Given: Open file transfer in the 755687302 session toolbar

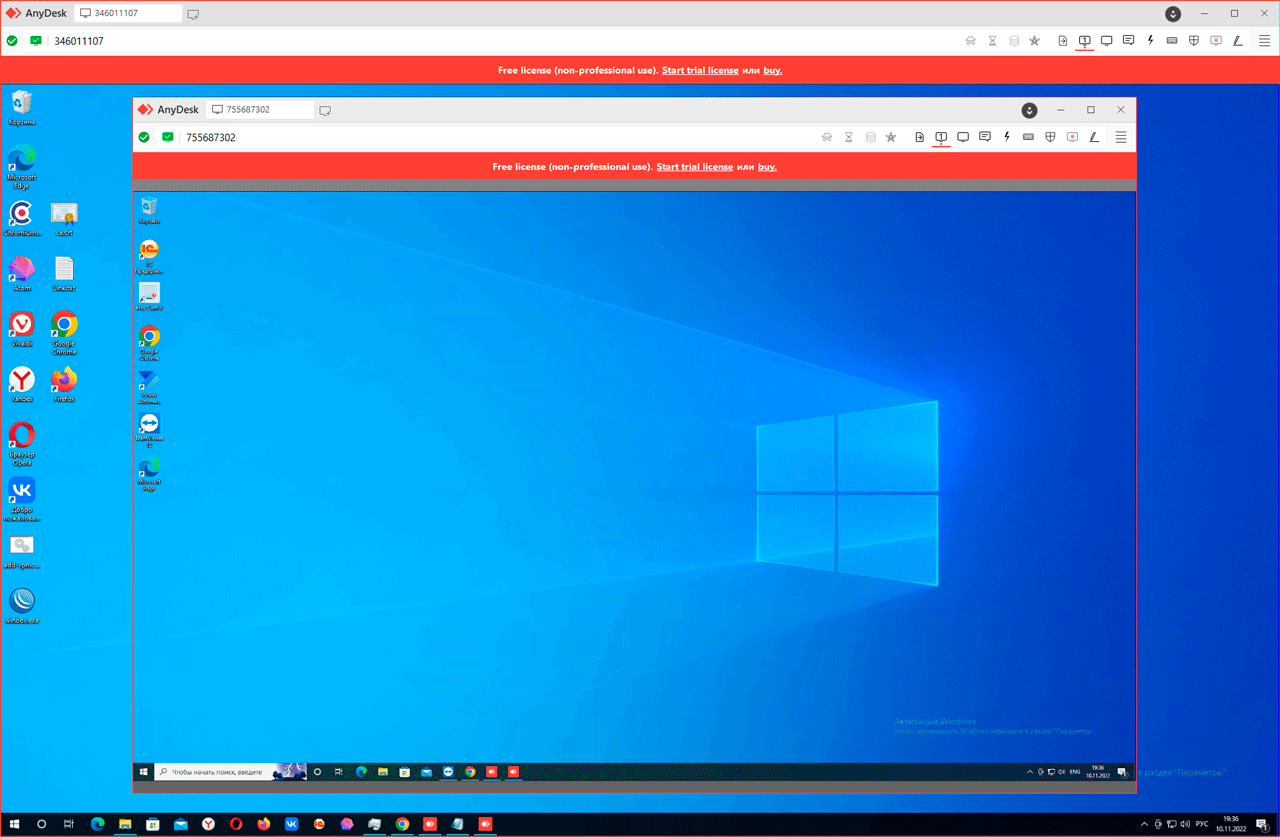Looking at the screenshot, I should click(x=919, y=137).
